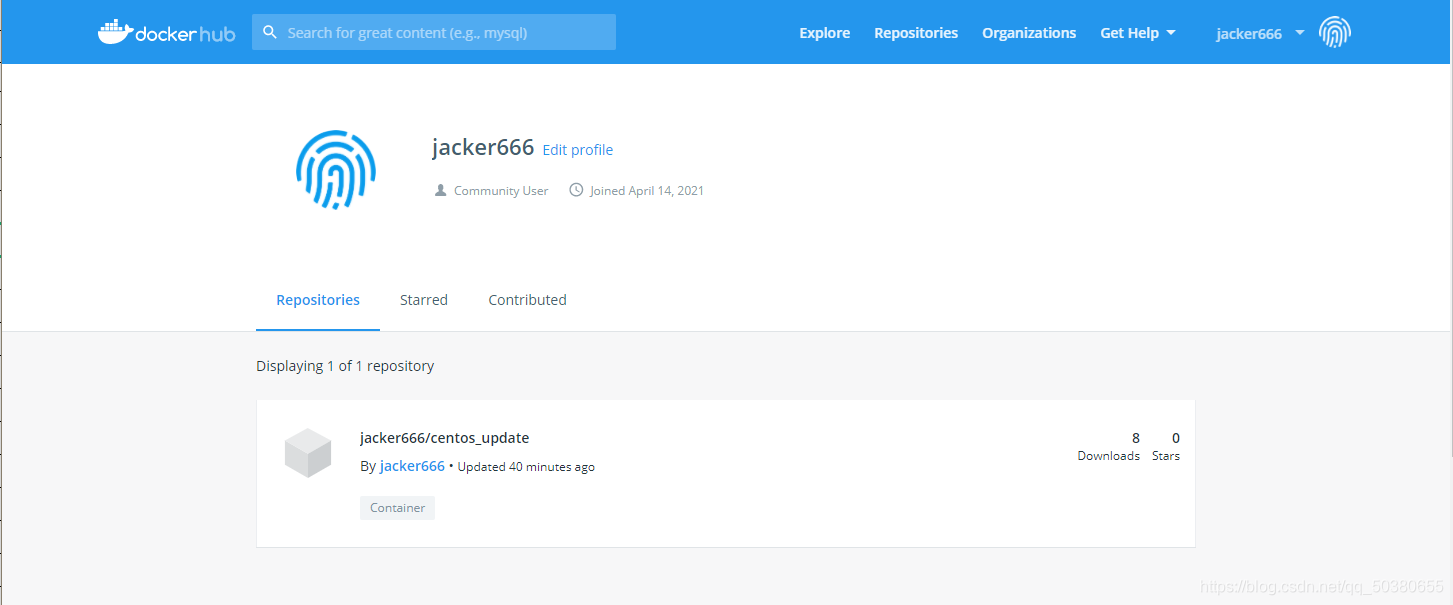The image size is (1453, 605).
Task: Select the Repositories tab with blue underline
Action: click(x=318, y=299)
